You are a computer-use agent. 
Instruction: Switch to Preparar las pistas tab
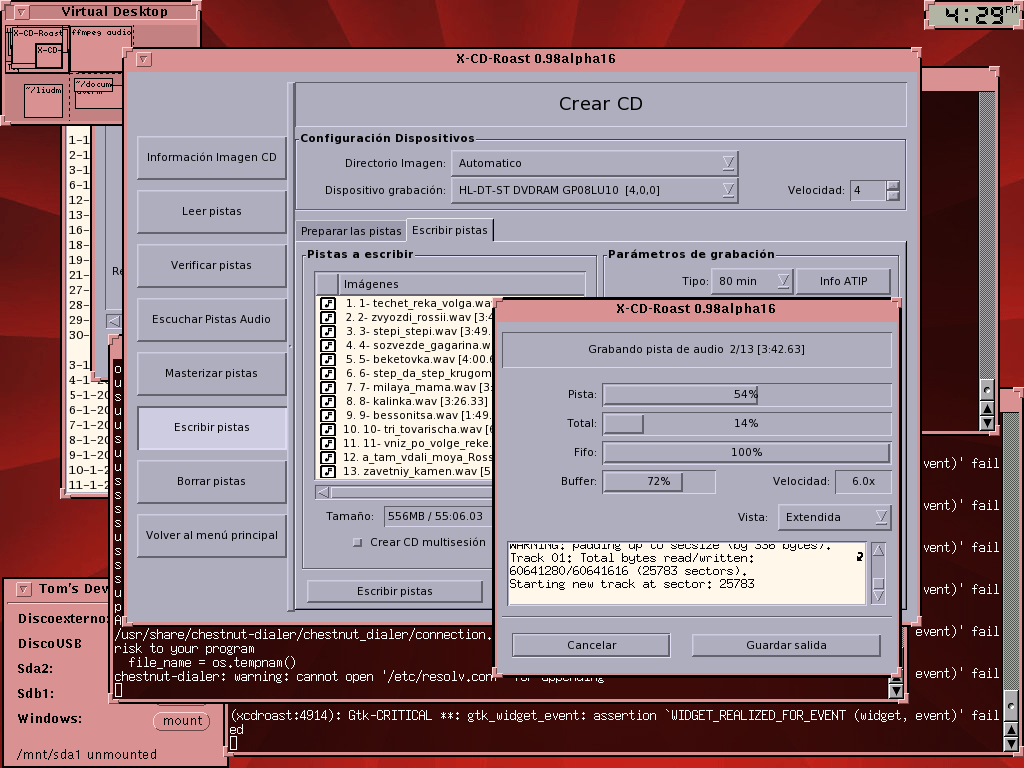(x=351, y=231)
